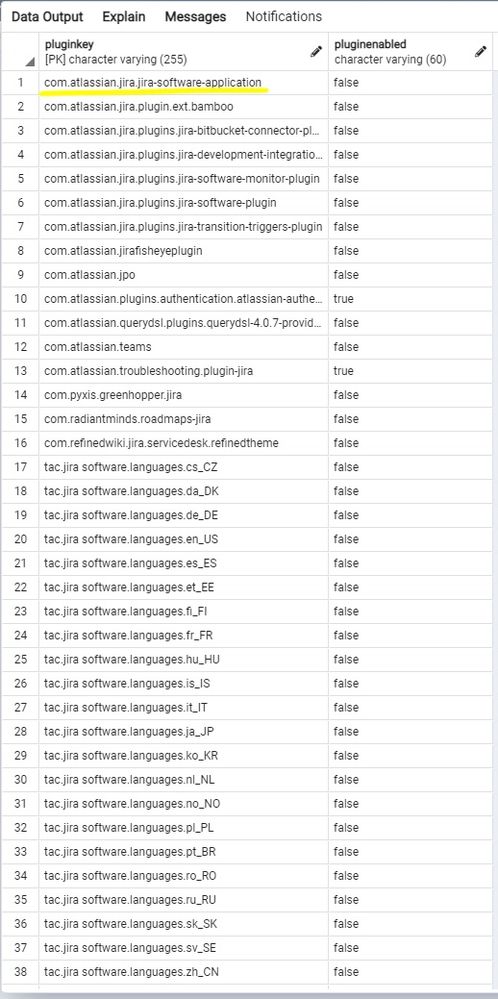Select the languages.ru_RU cell
Viewport: 498px width, 999px height.
click(183, 900)
